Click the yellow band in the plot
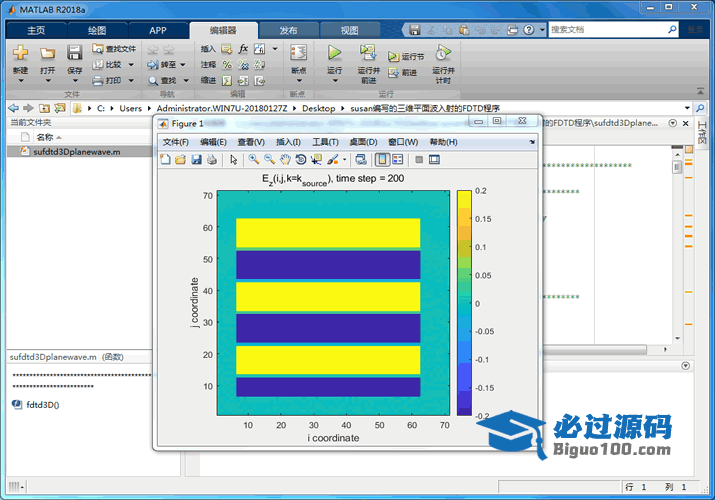The height and width of the screenshot is (500, 715). tap(328, 234)
